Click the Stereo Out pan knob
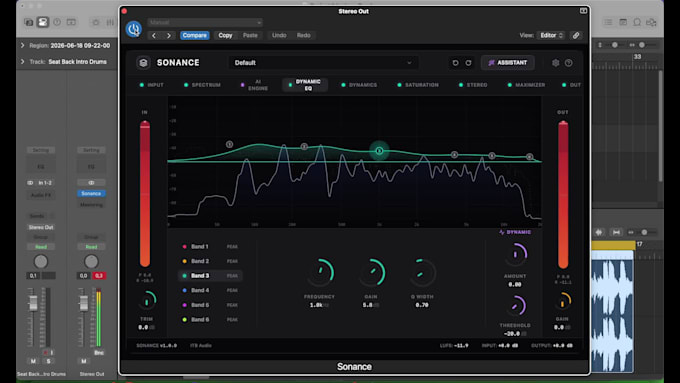This screenshot has height=383, width=680. click(x=91, y=262)
